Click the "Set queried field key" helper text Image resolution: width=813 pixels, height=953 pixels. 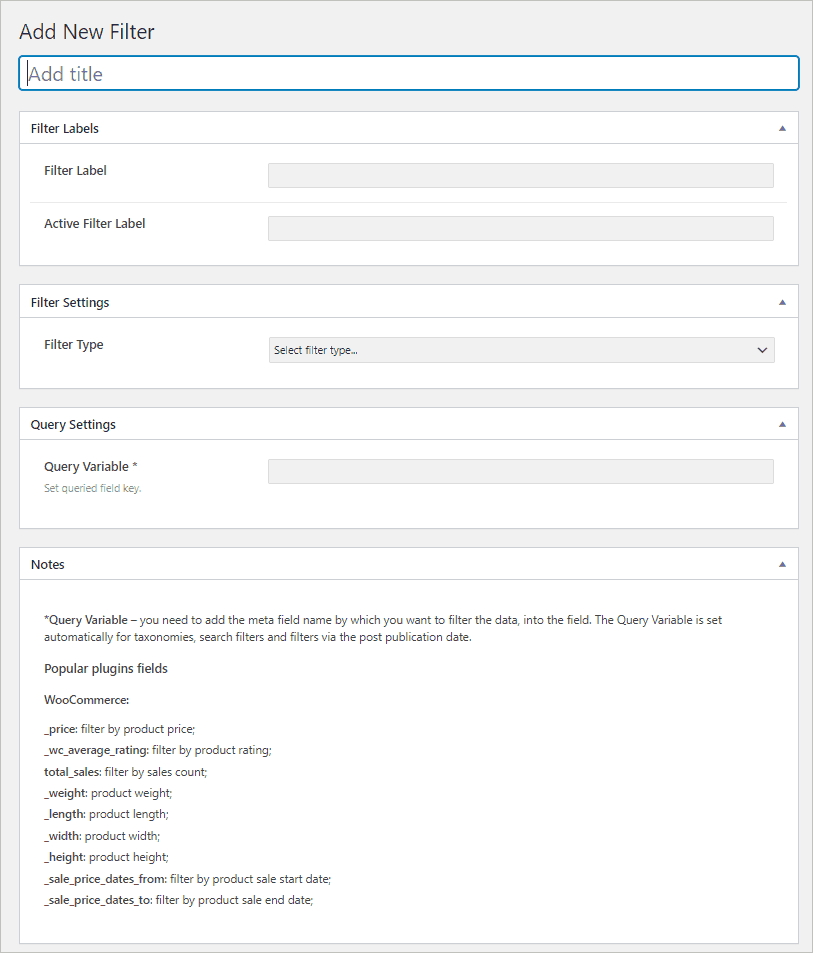92,489
